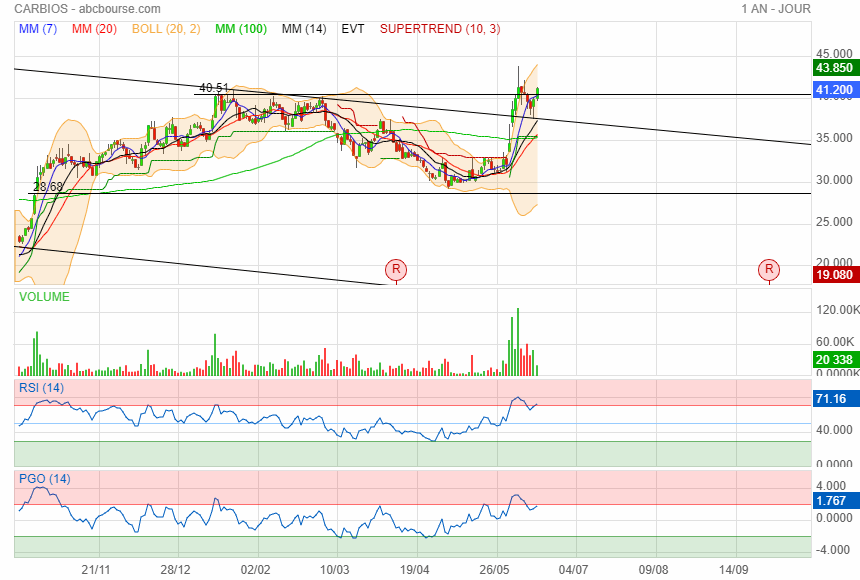Viewport: 860px width, 580px height.
Task: Click the 60.00K volume axis label
Action: coord(835,342)
